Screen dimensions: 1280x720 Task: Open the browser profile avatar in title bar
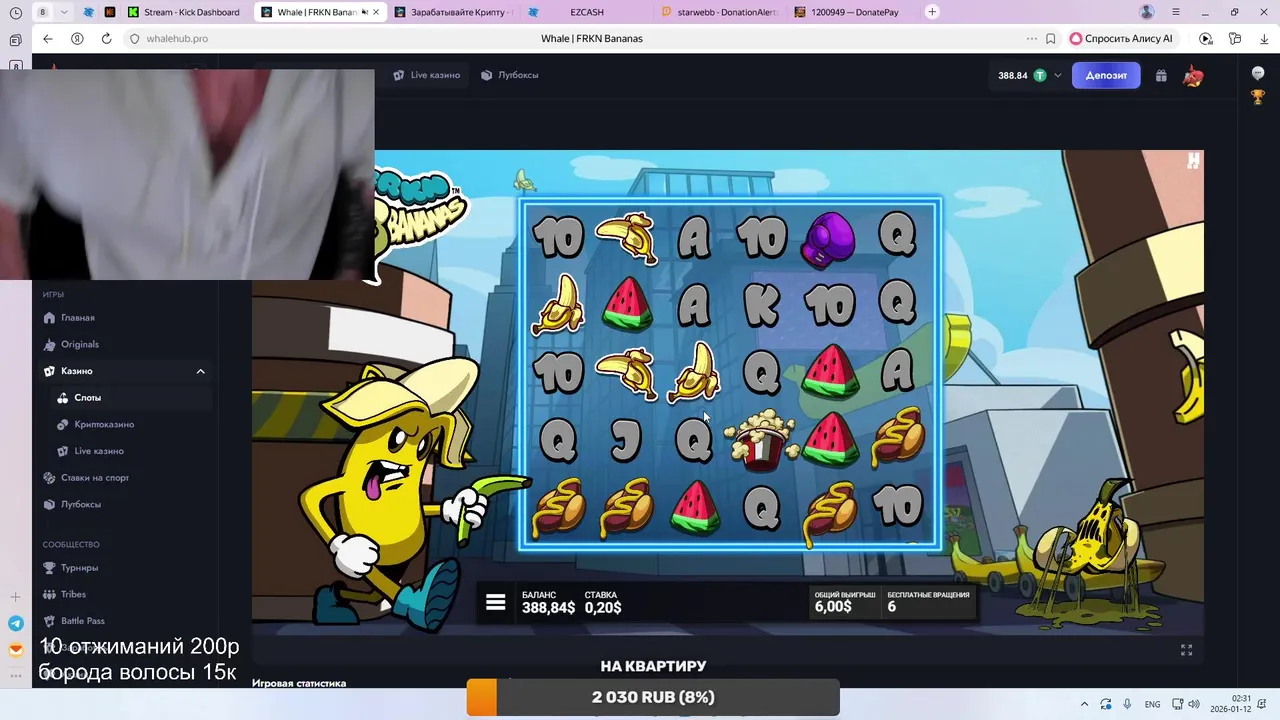1147,12
